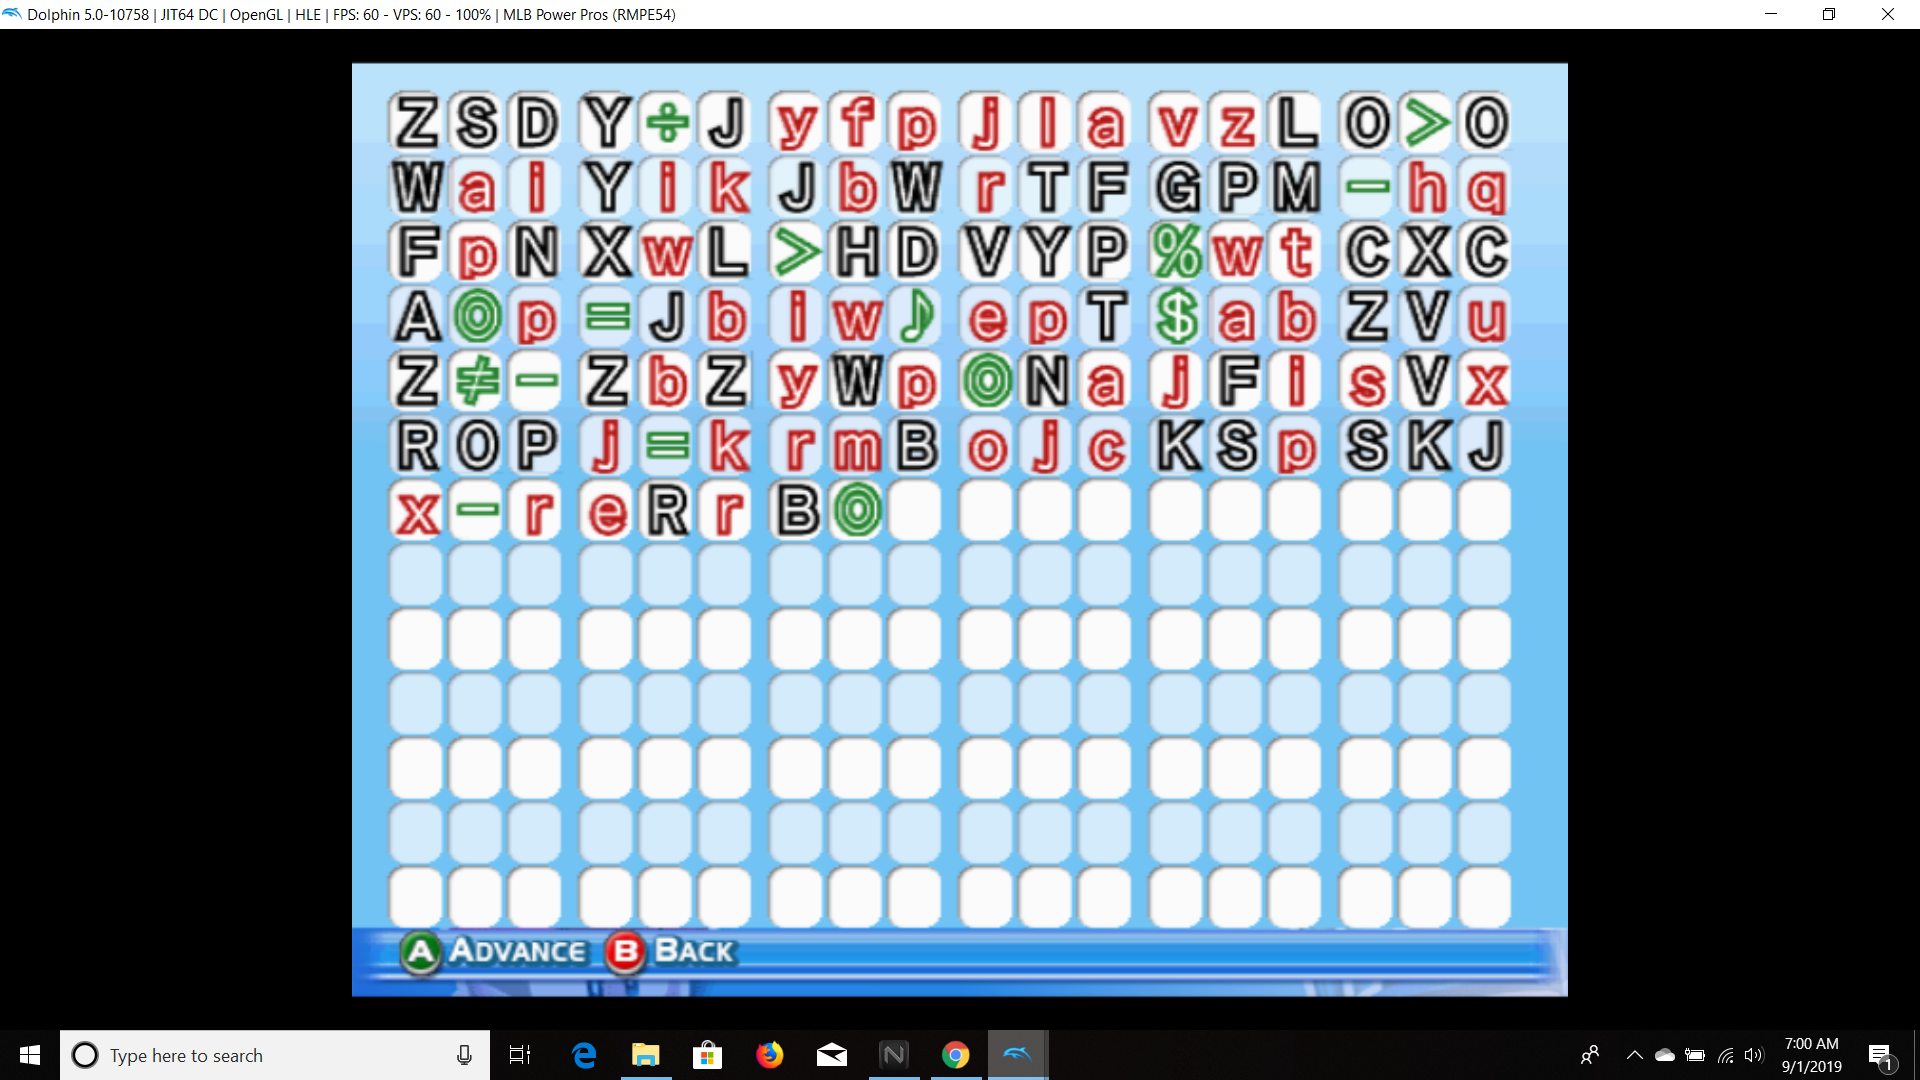Open the N app icon in the taskbar

click(x=894, y=1055)
